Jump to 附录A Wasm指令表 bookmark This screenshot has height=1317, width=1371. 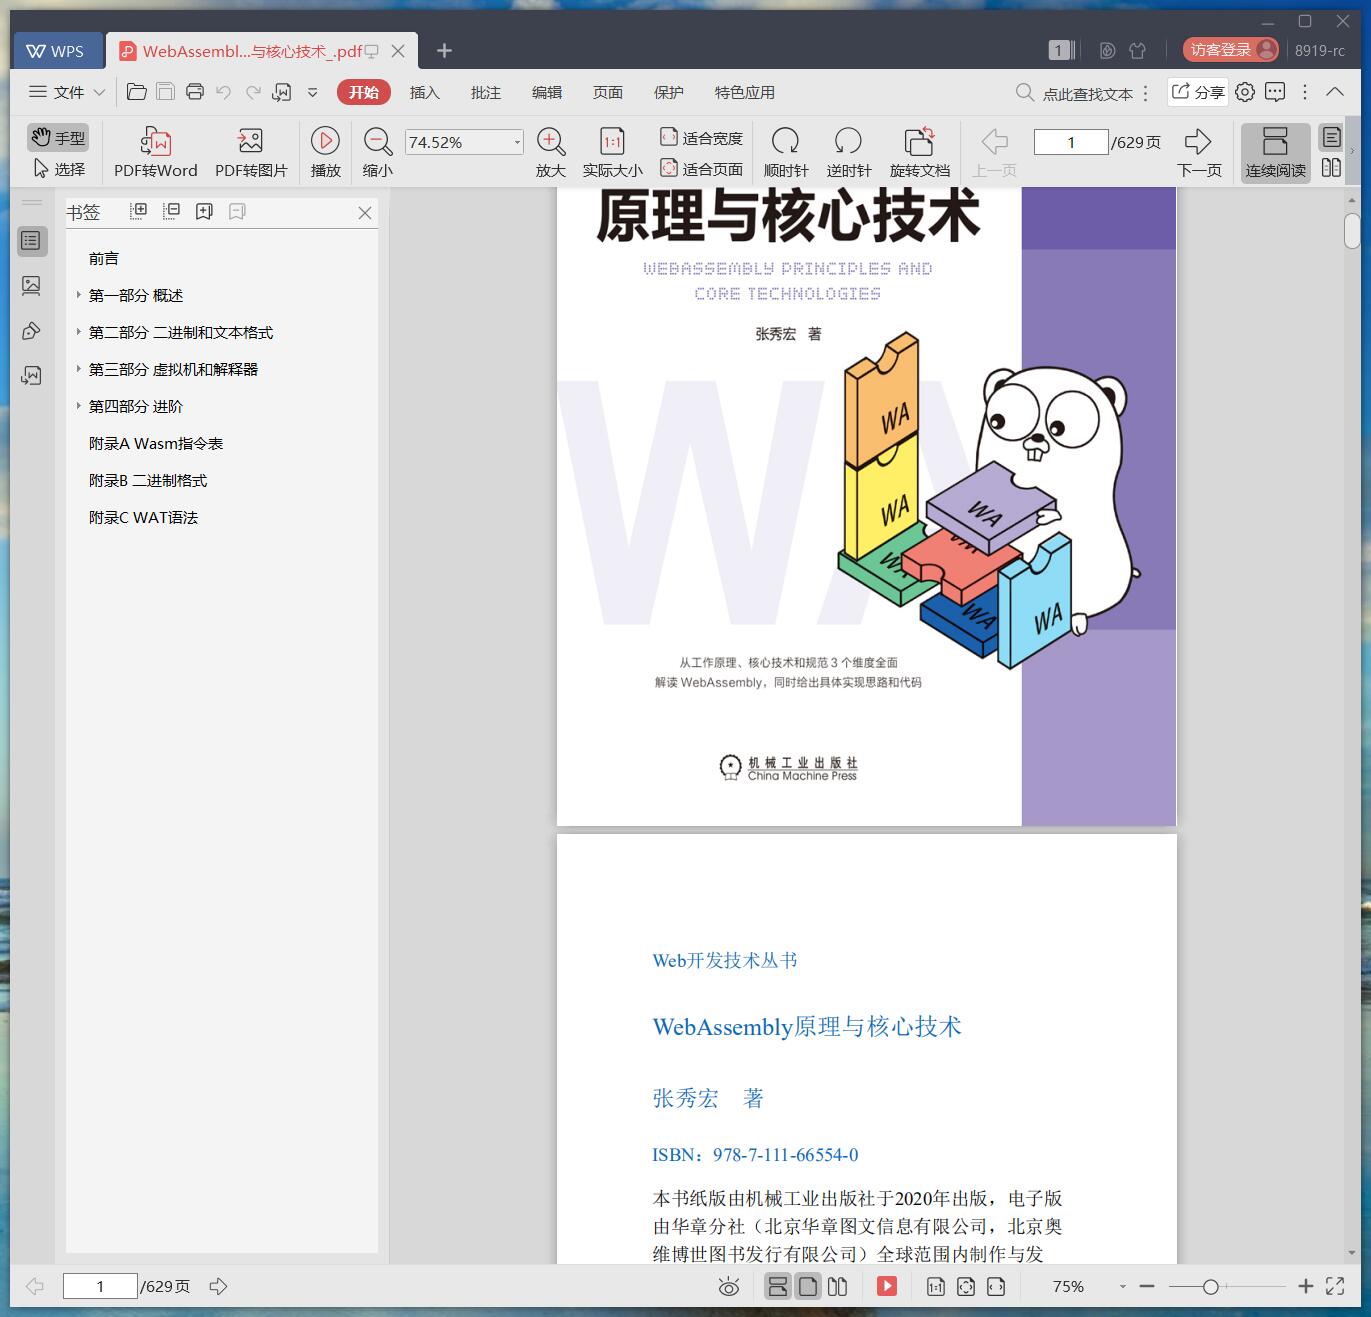pyautogui.click(x=156, y=443)
